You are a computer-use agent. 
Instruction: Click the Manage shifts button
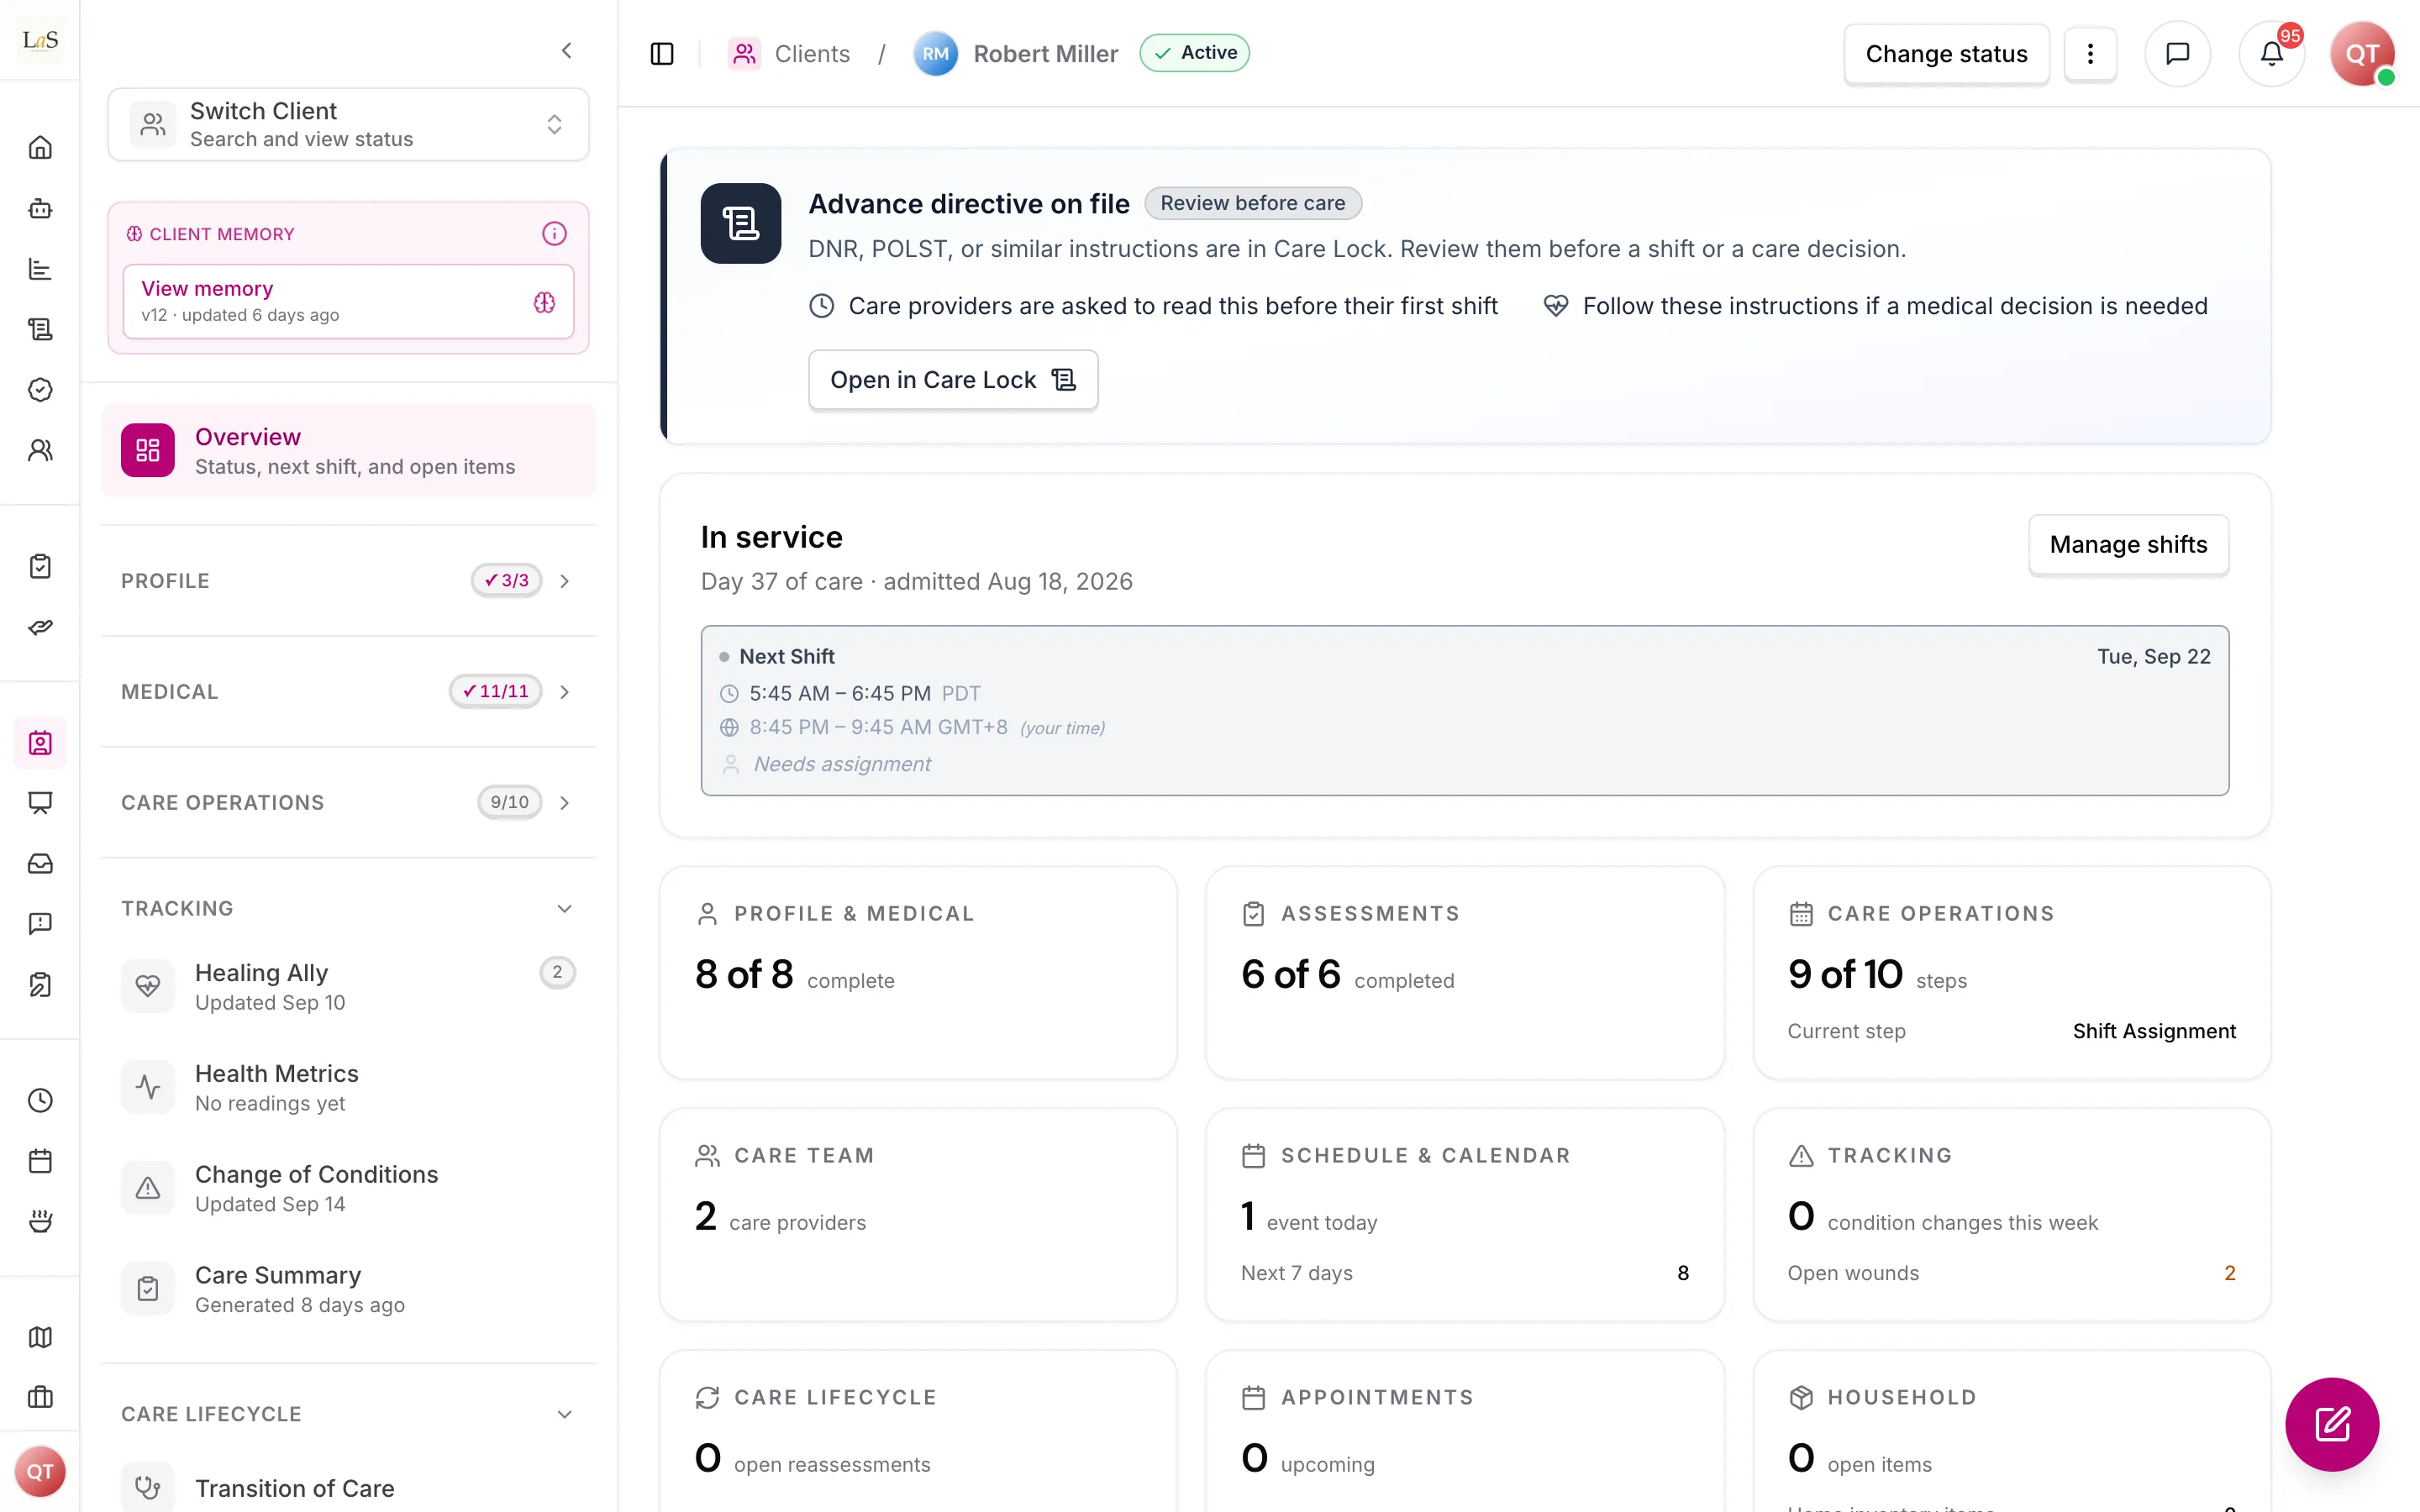2128,545
